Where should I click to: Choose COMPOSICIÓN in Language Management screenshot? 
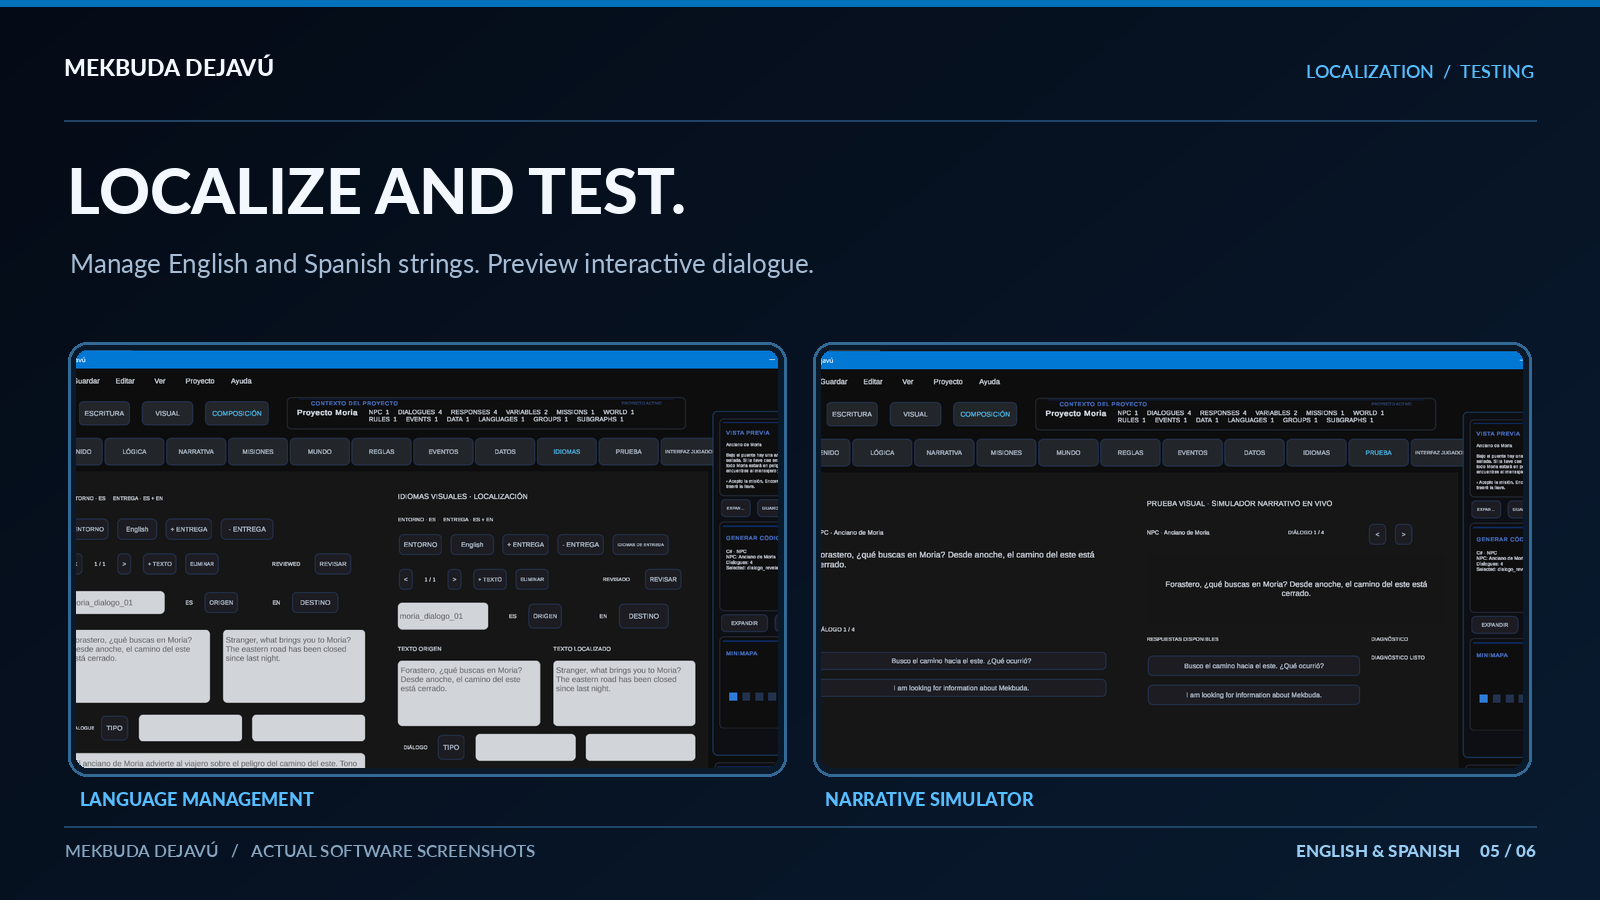(x=237, y=413)
